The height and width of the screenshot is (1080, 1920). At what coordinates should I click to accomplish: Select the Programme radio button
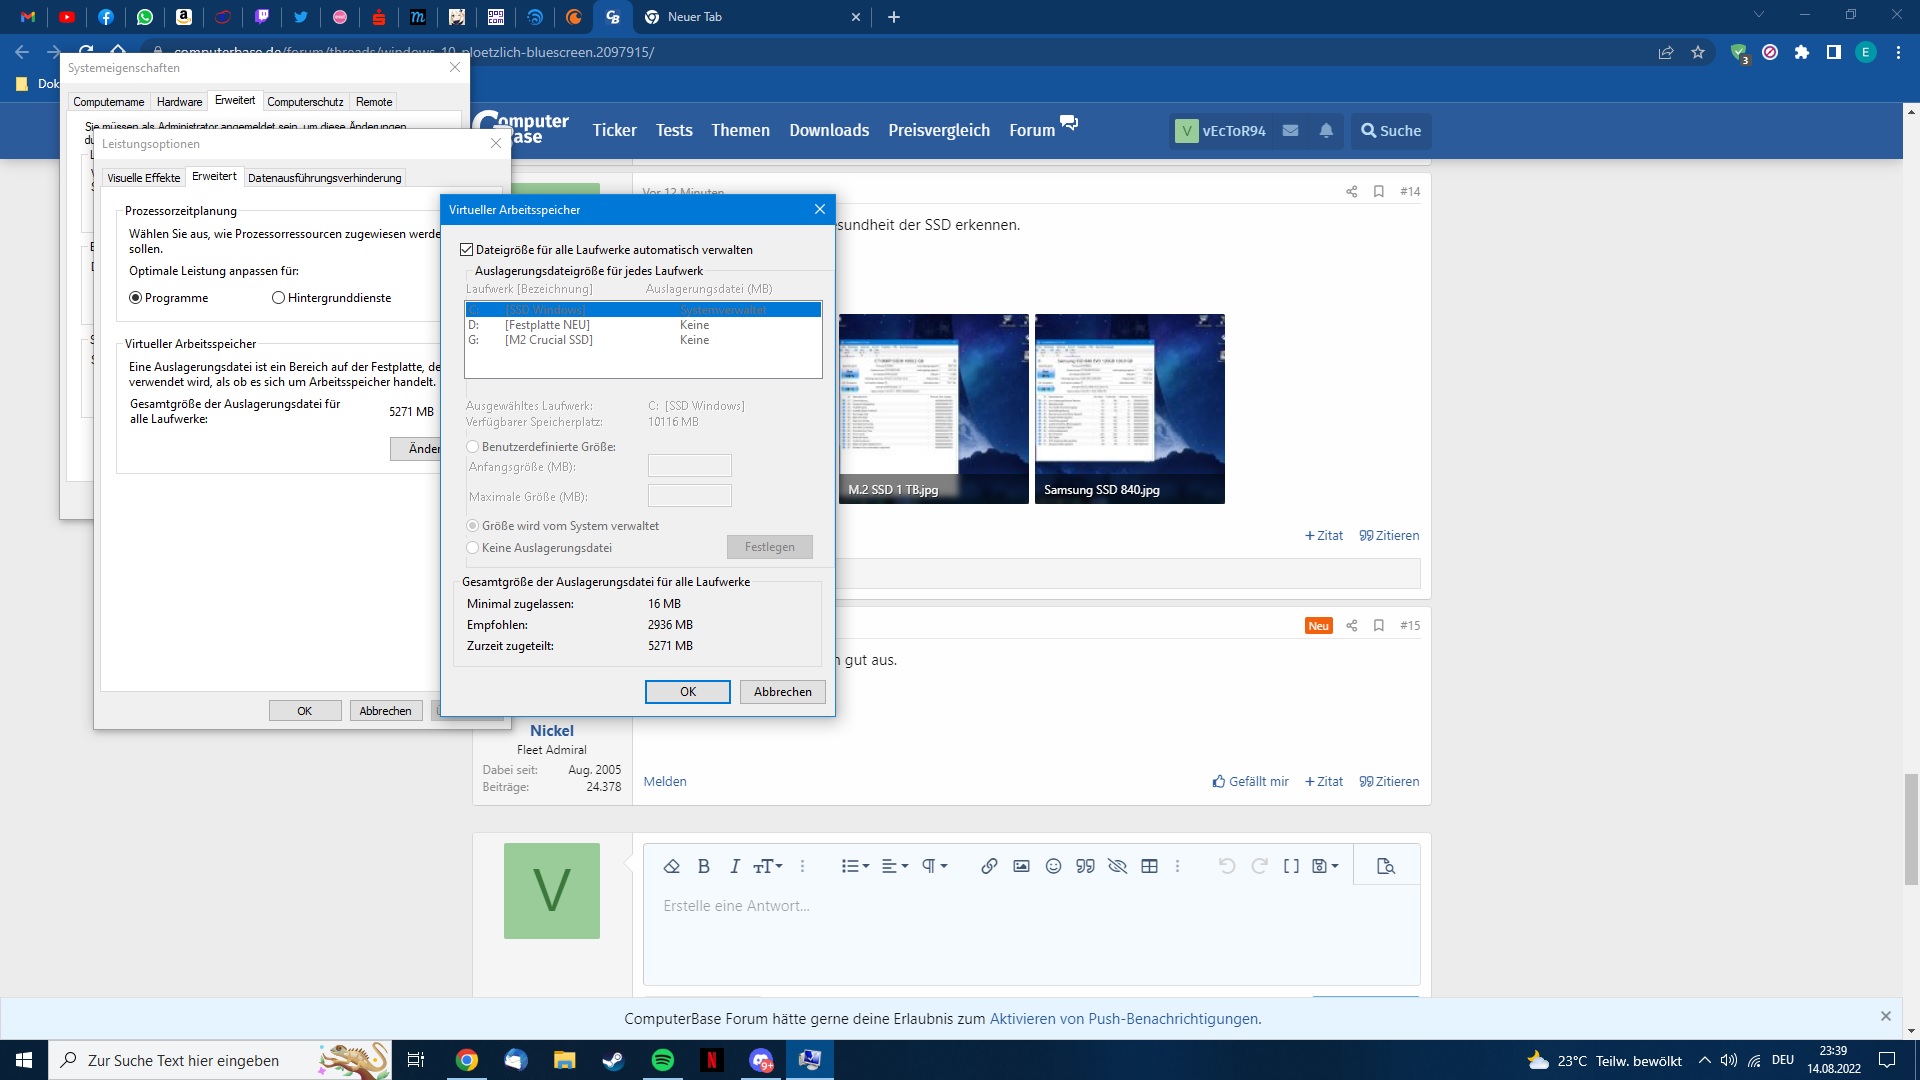tap(136, 298)
